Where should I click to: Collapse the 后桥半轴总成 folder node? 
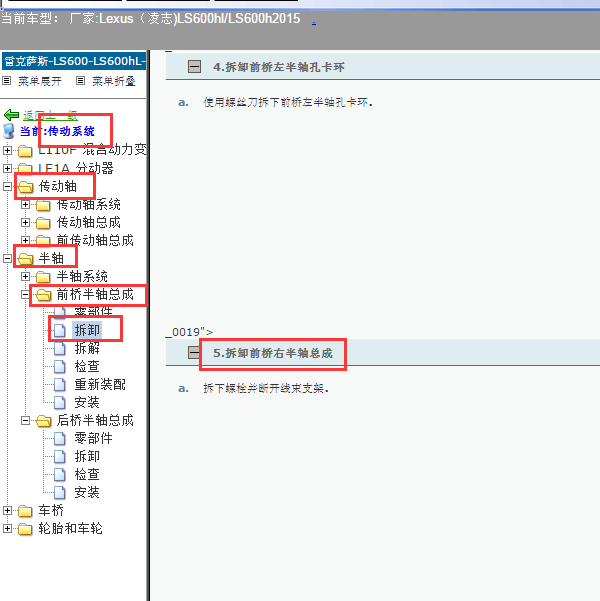[x=25, y=420]
